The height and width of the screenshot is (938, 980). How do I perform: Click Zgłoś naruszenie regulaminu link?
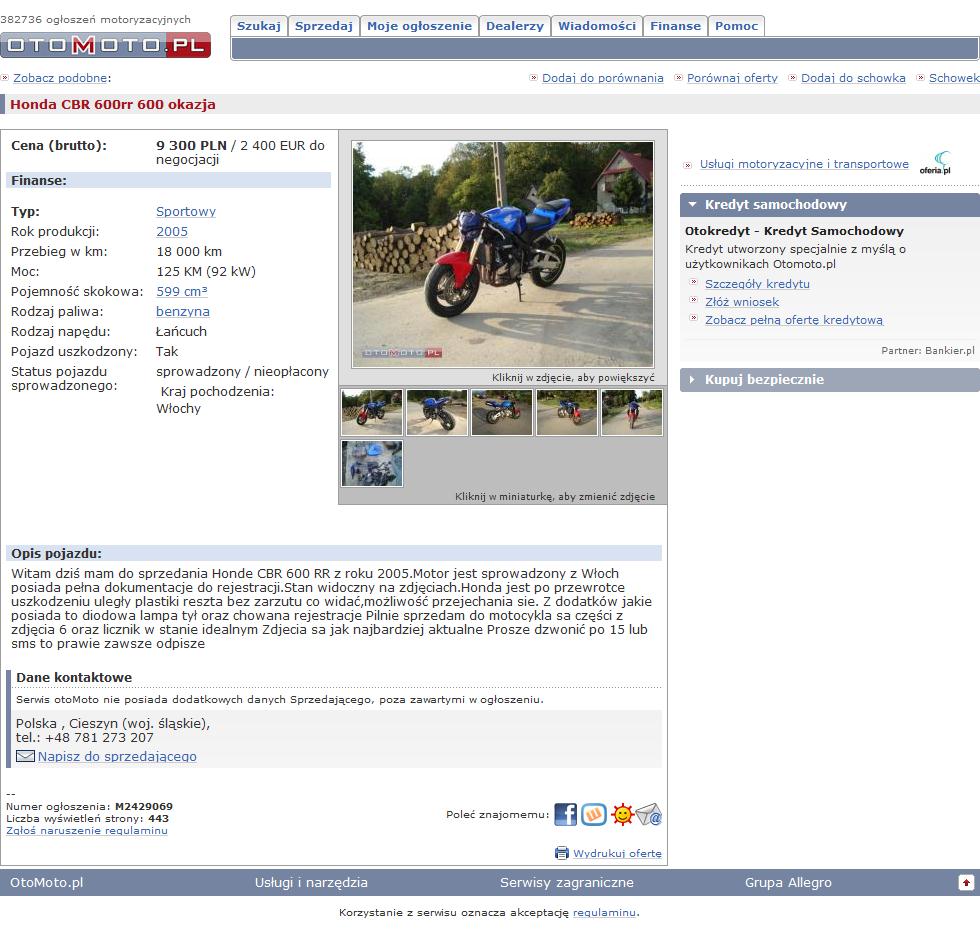point(87,831)
